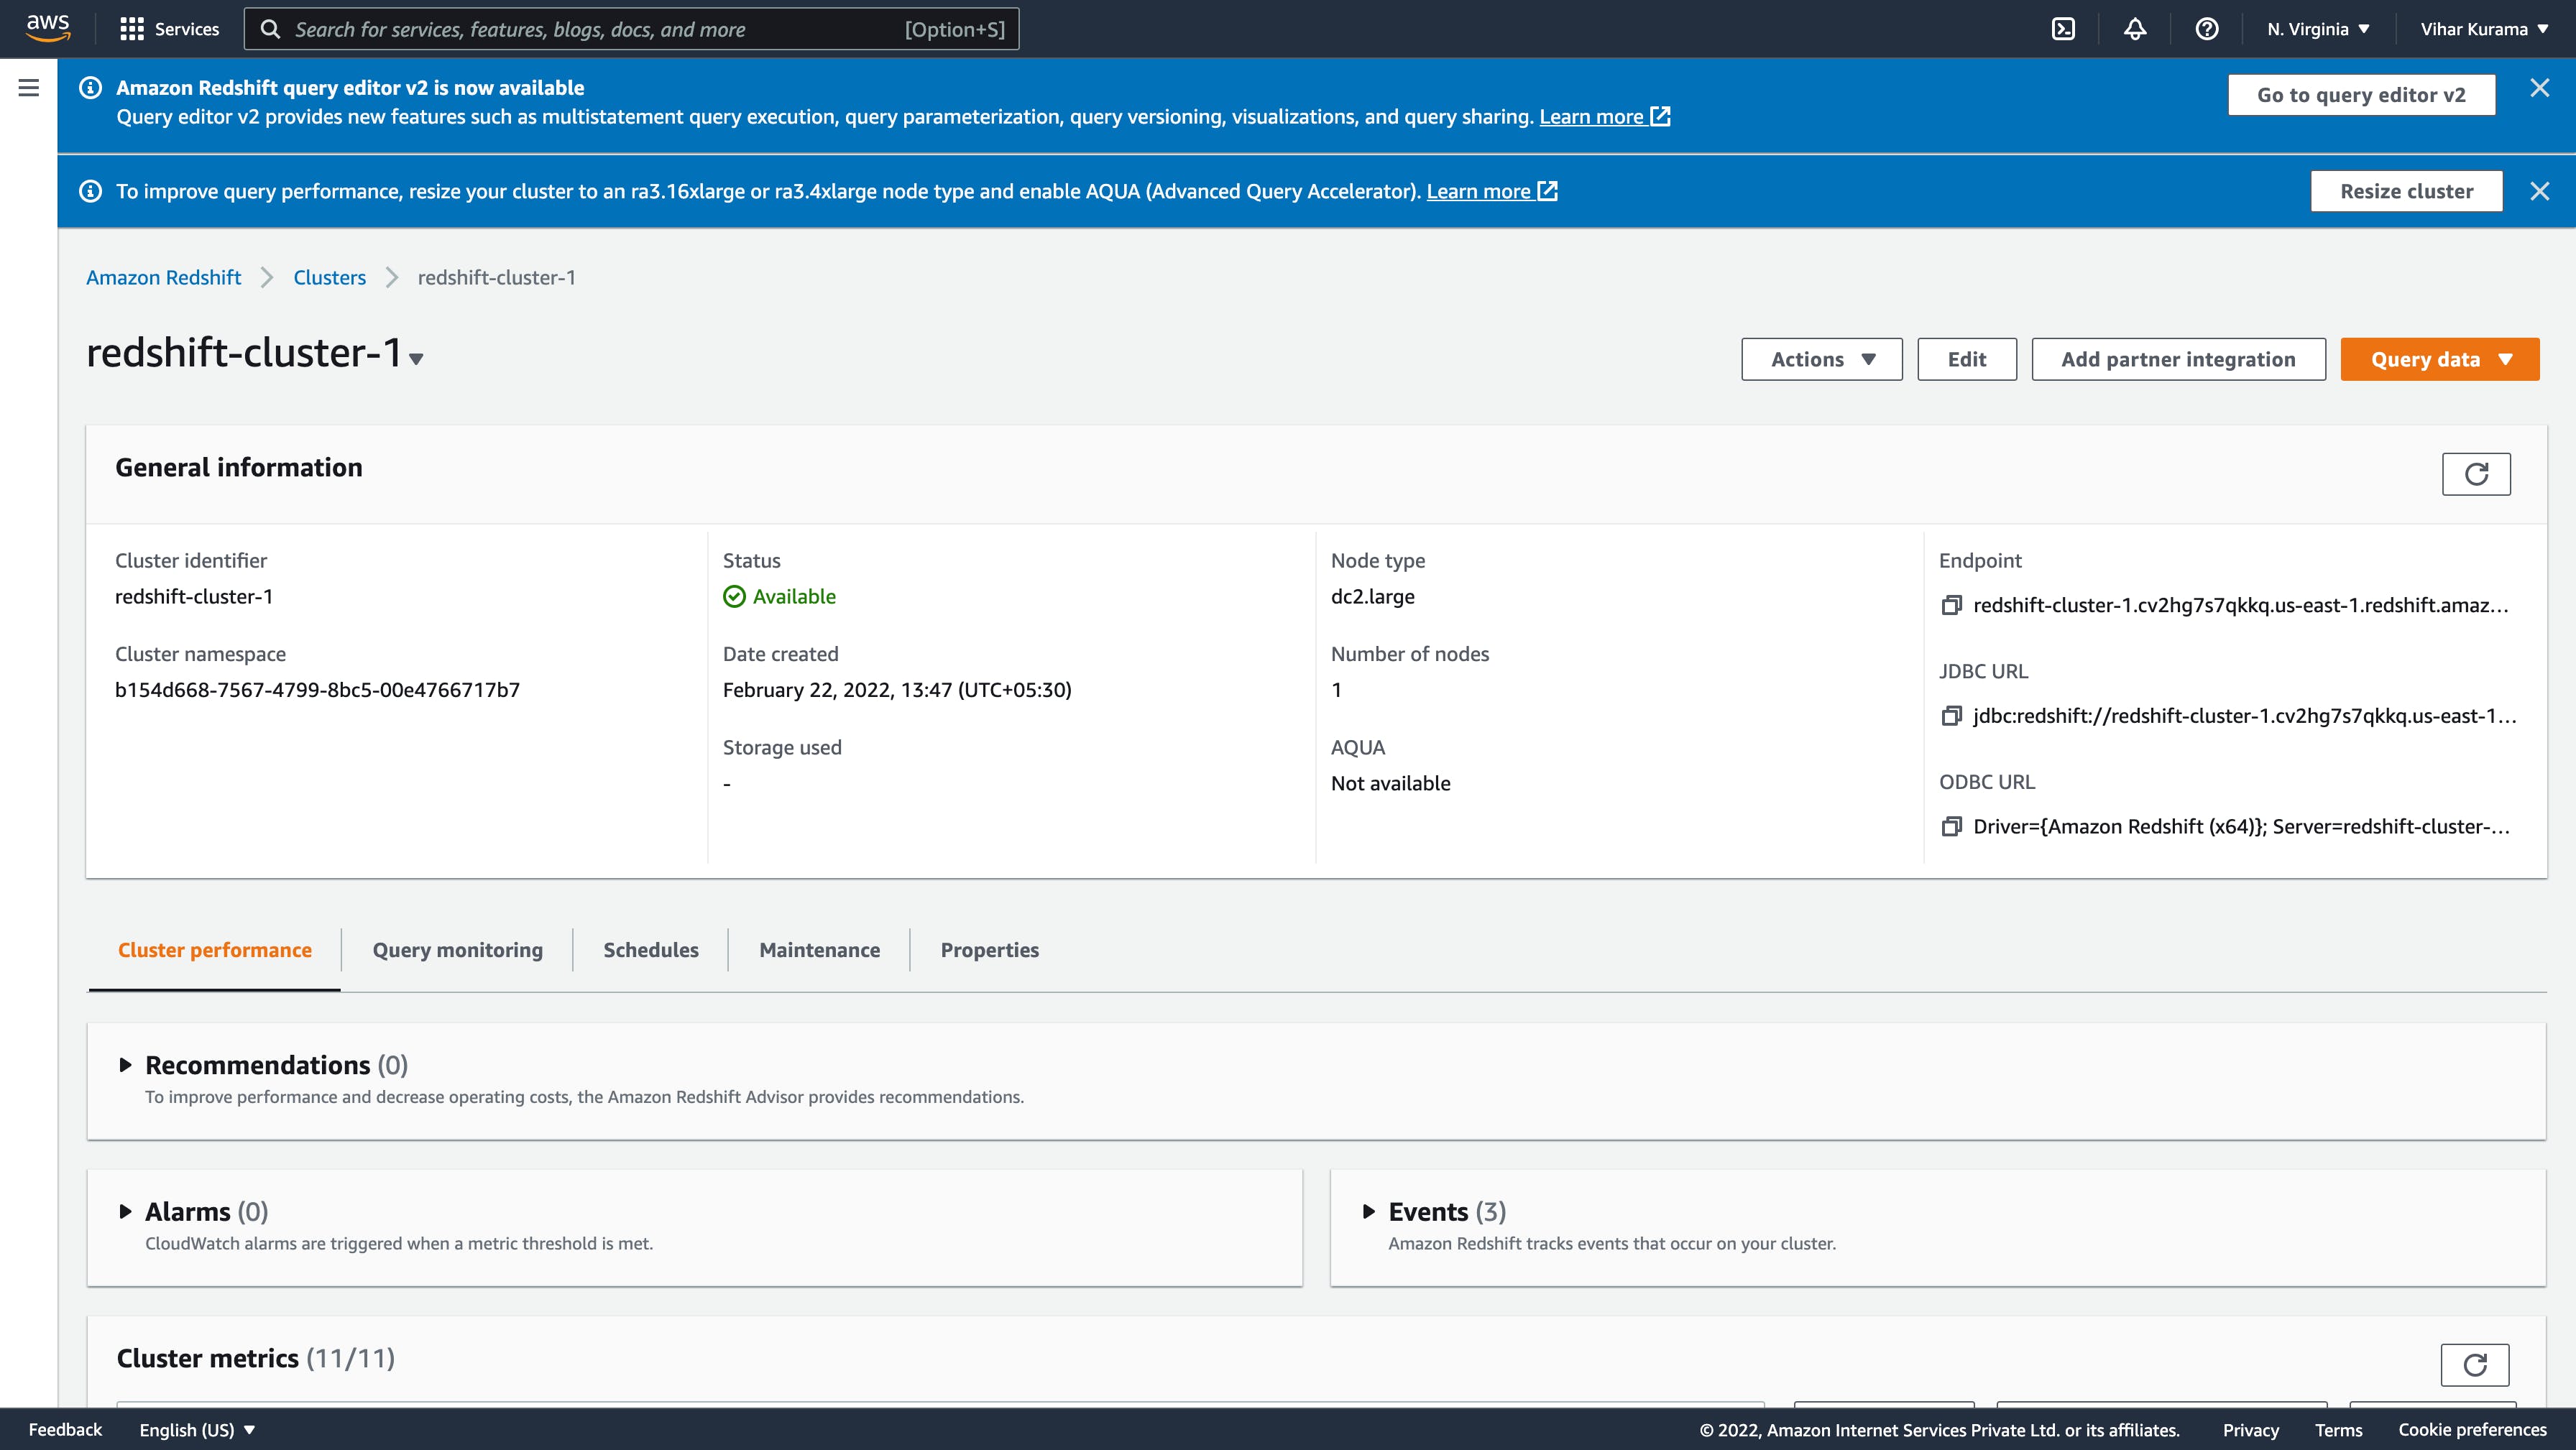This screenshot has width=2576, height=1450.
Task: Open the N. Virginia region selector
Action: pos(2318,29)
